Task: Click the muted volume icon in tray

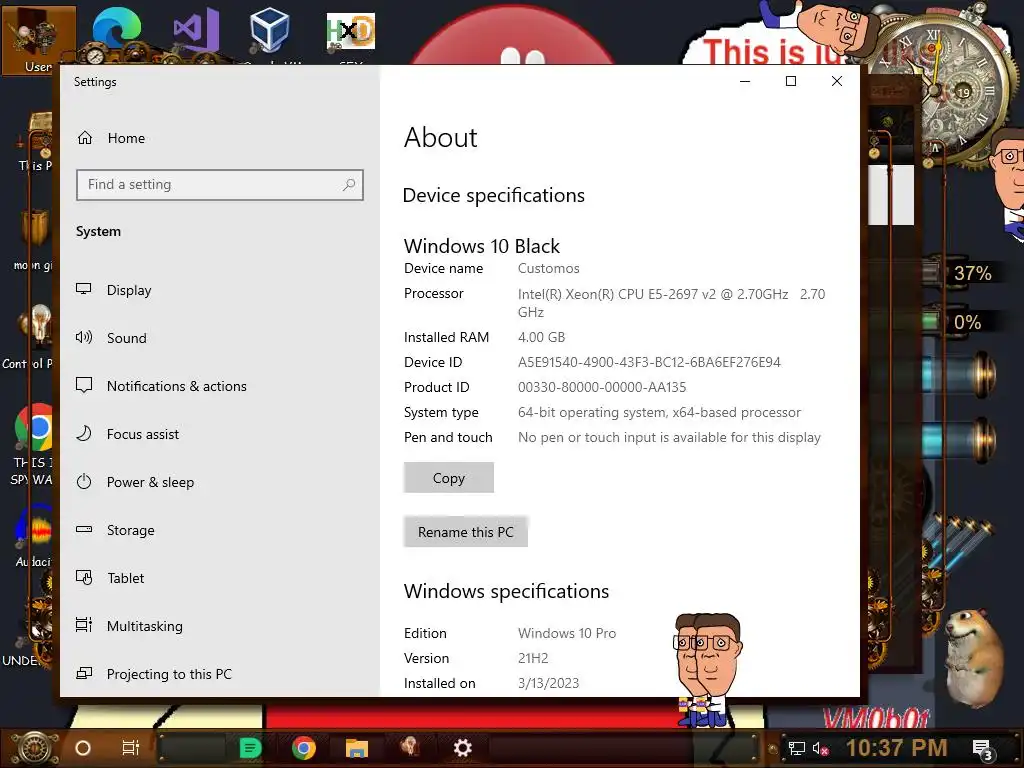Action: click(821, 749)
